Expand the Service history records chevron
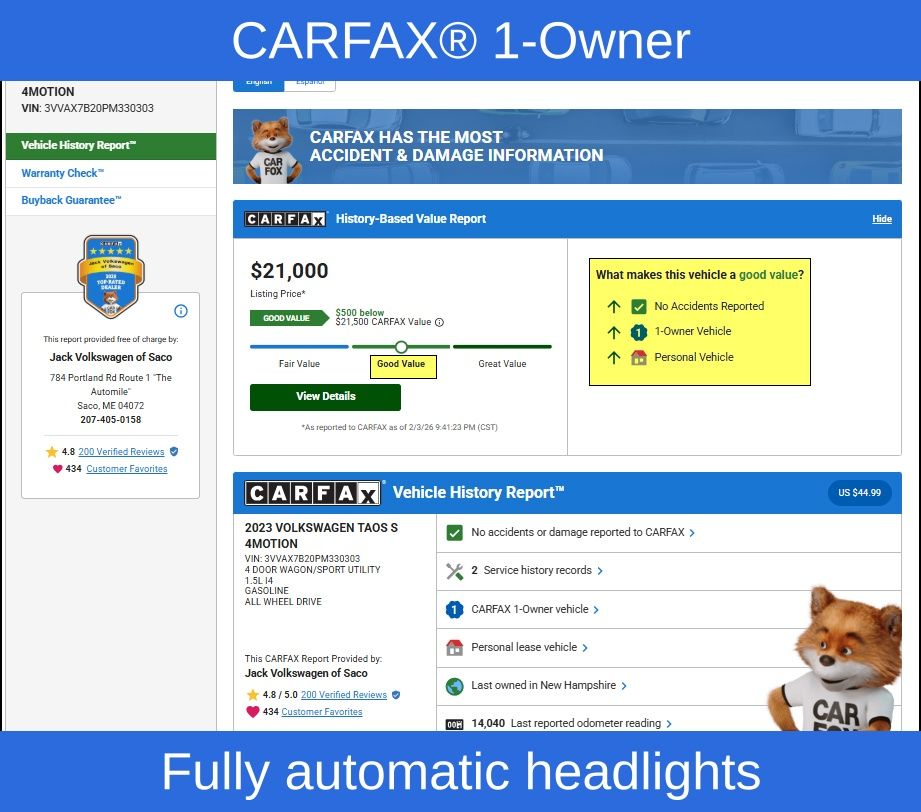 (x=600, y=571)
